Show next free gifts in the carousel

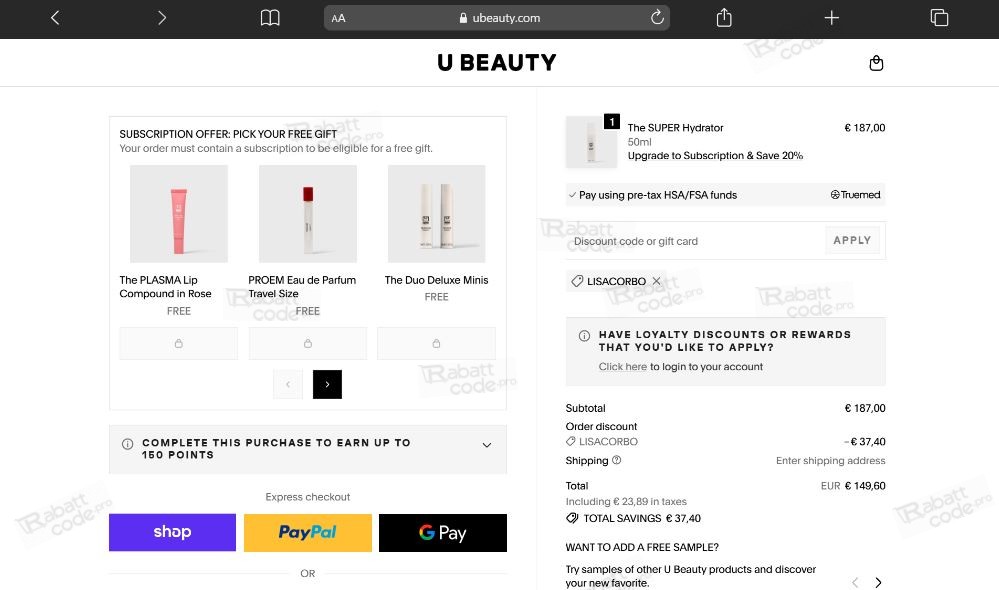pos(327,384)
